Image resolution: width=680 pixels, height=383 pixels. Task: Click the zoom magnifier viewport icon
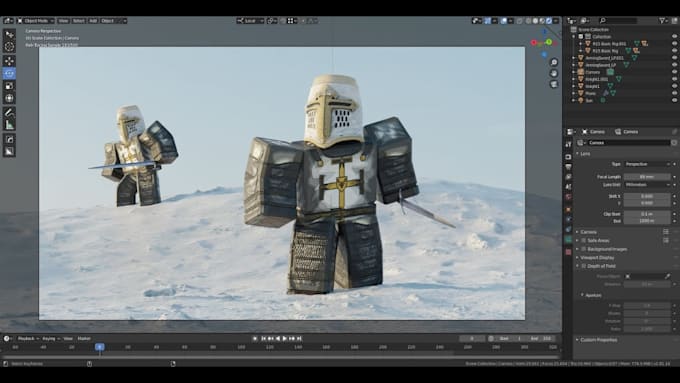554,62
